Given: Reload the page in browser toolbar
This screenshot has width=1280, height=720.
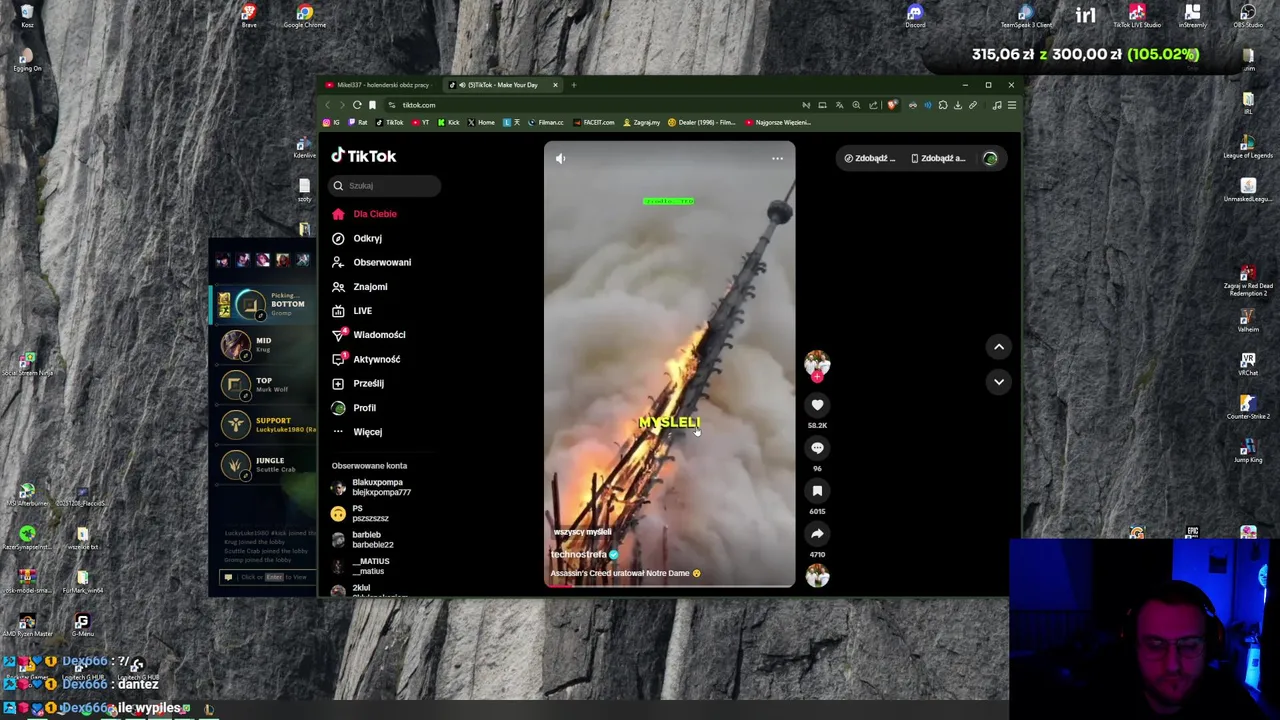Looking at the screenshot, I should tap(357, 105).
